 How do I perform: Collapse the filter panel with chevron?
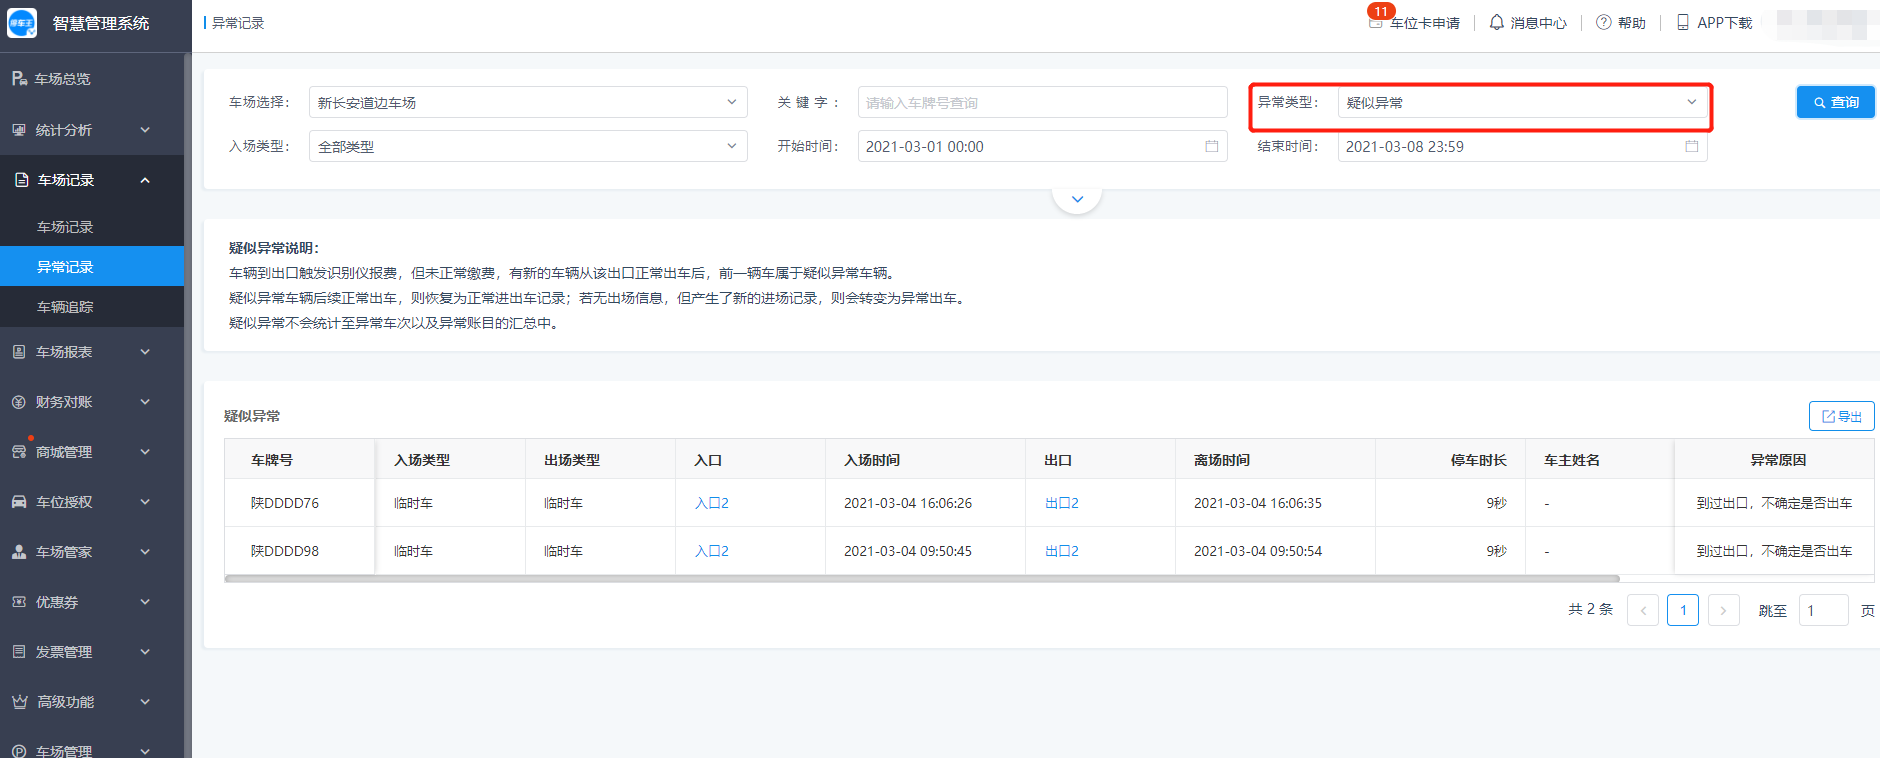click(1077, 199)
